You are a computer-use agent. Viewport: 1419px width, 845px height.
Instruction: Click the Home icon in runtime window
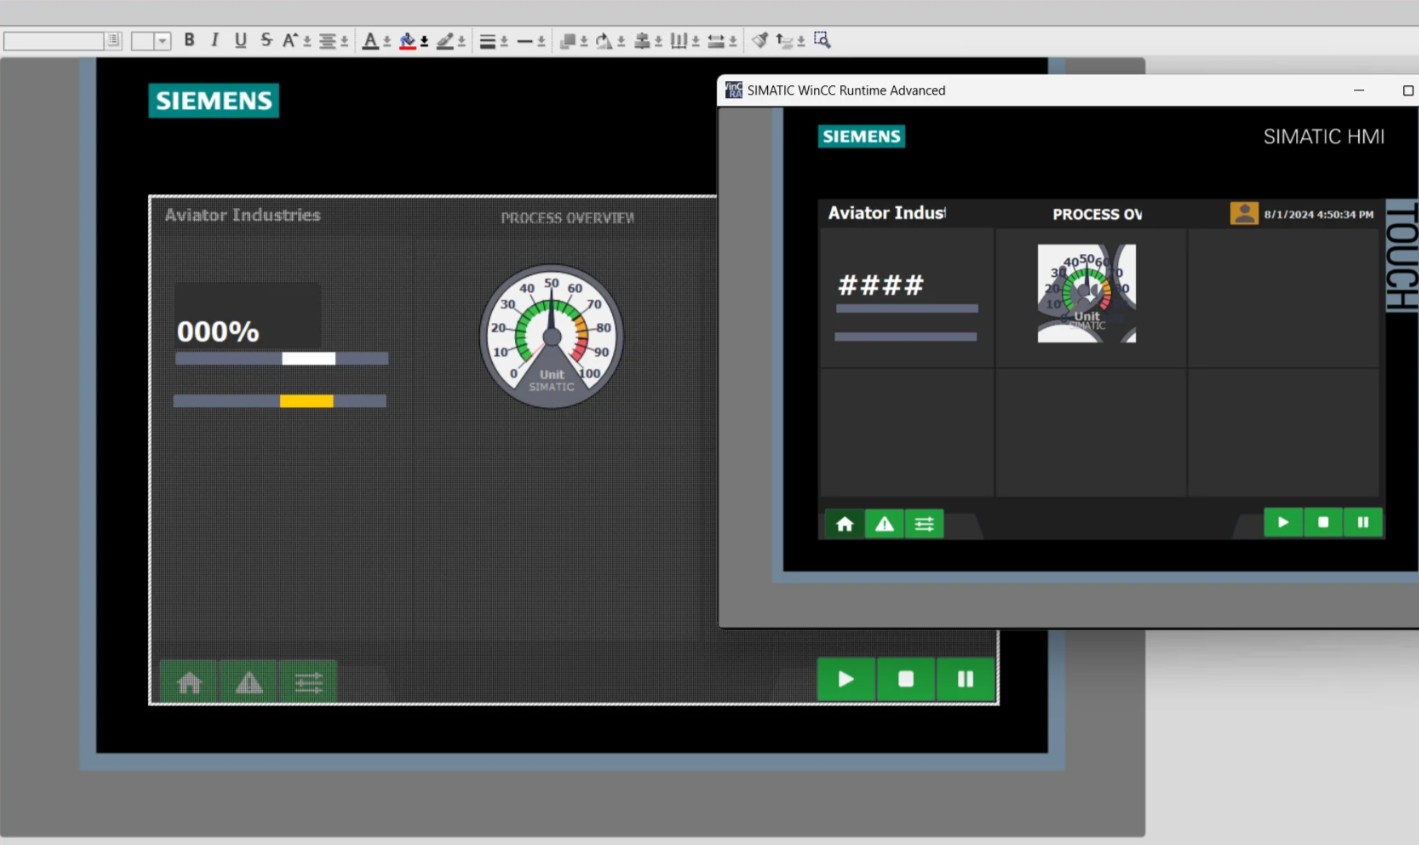point(844,524)
